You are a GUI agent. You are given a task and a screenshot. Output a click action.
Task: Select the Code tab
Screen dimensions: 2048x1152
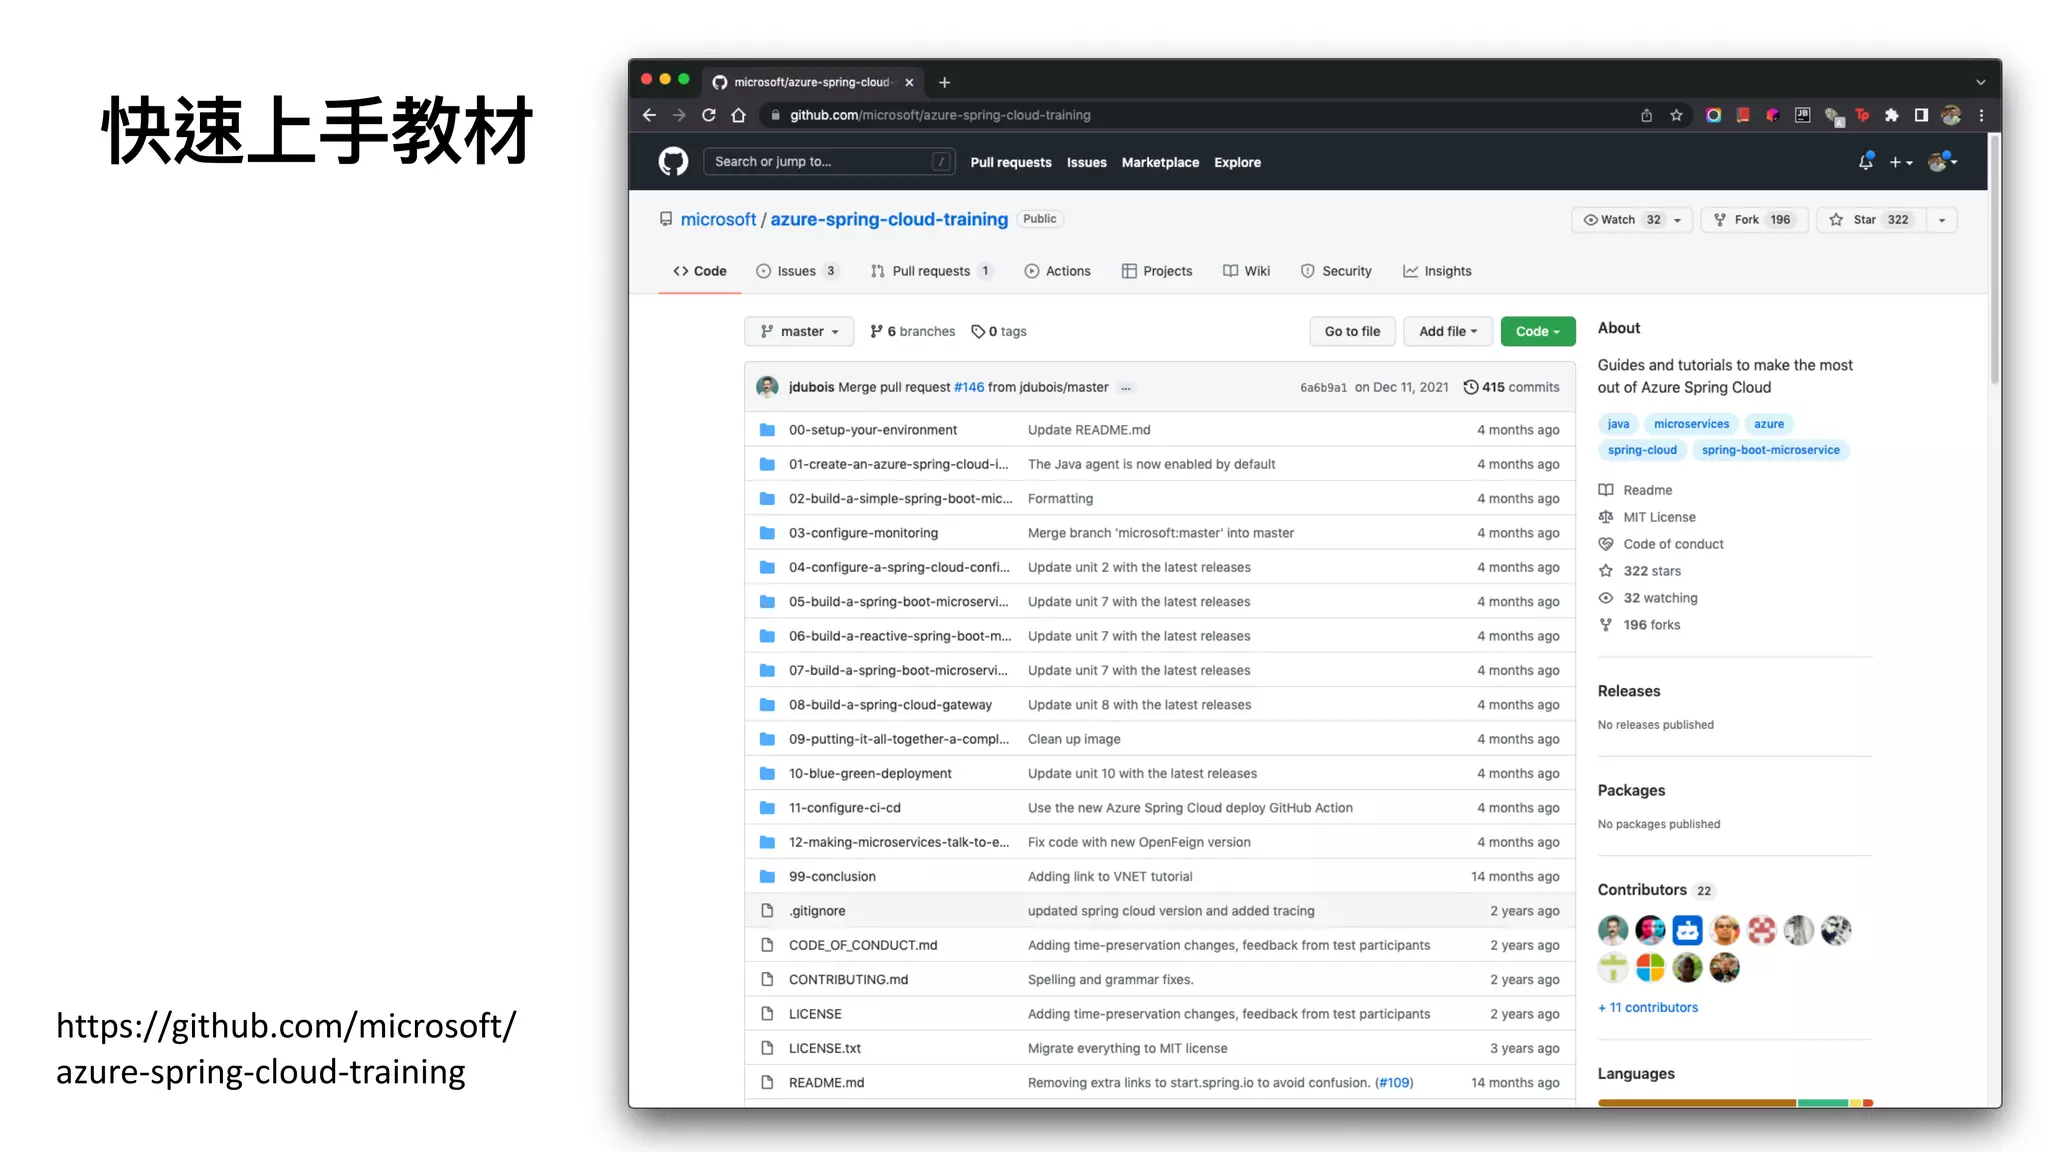700,271
